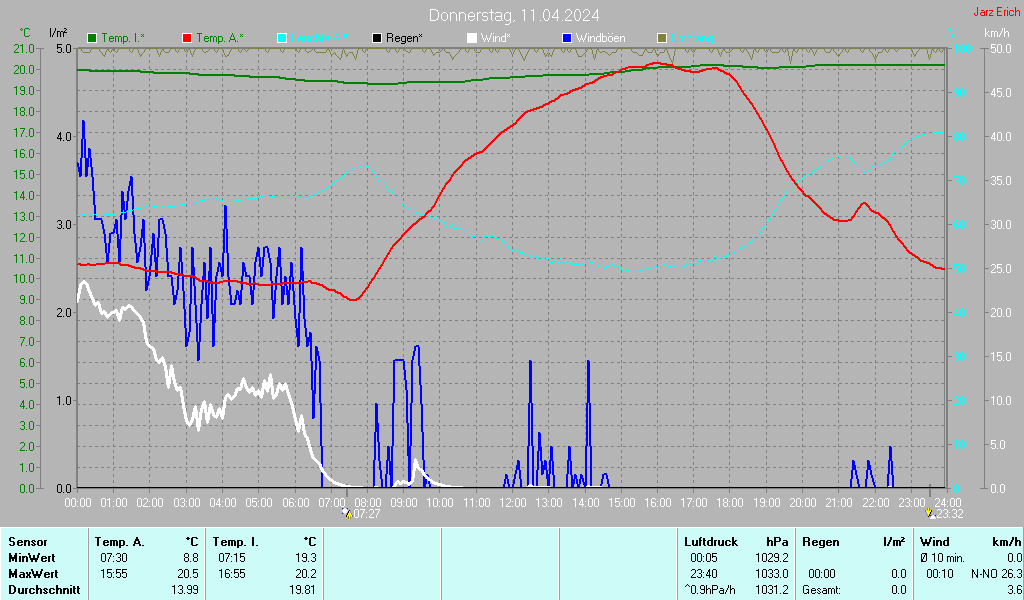Click the blue Windböen legend swatch
Viewport: 1024px width, 600px height.
(567, 38)
